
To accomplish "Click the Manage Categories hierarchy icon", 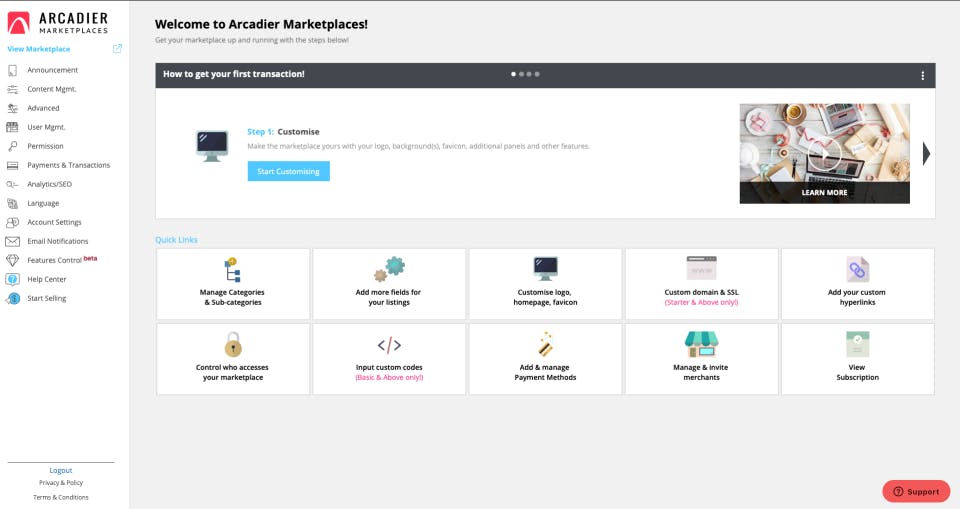I will pyautogui.click(x=233, y=270).
